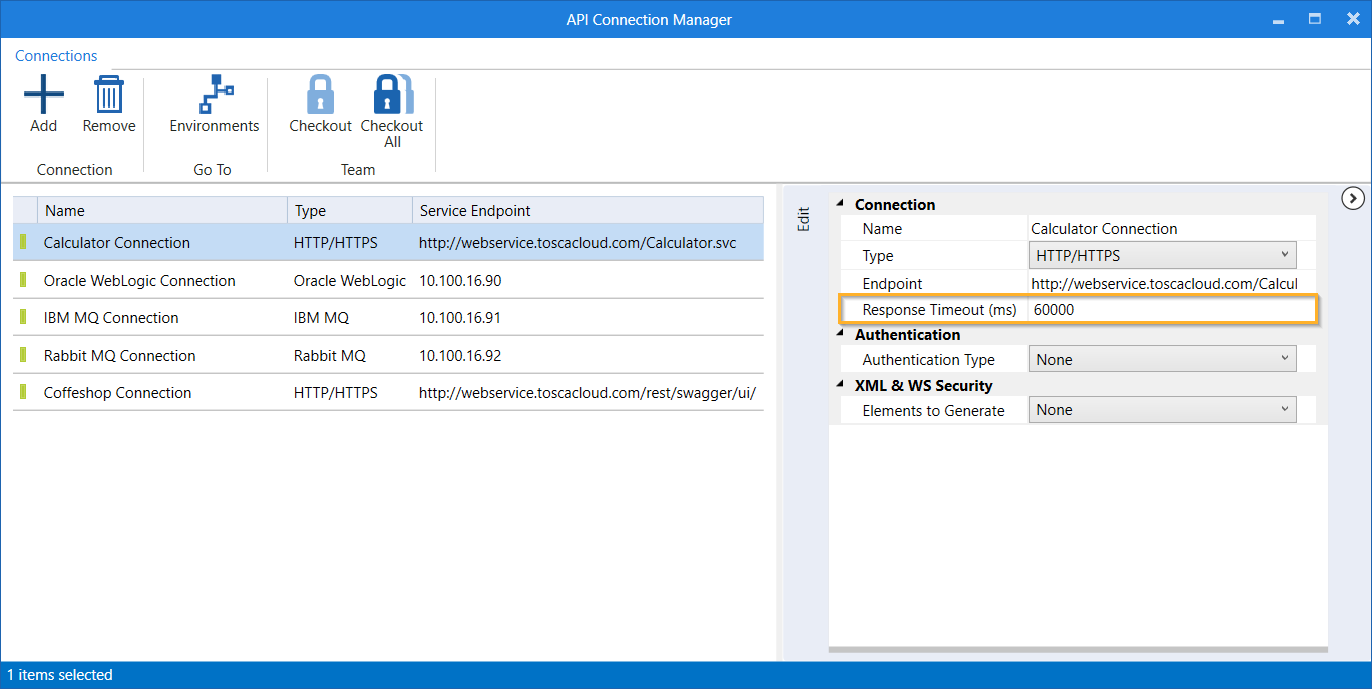Open Environments from the ribbon
The height and width of the screenshot is (689, 1372).
[214, 96]
